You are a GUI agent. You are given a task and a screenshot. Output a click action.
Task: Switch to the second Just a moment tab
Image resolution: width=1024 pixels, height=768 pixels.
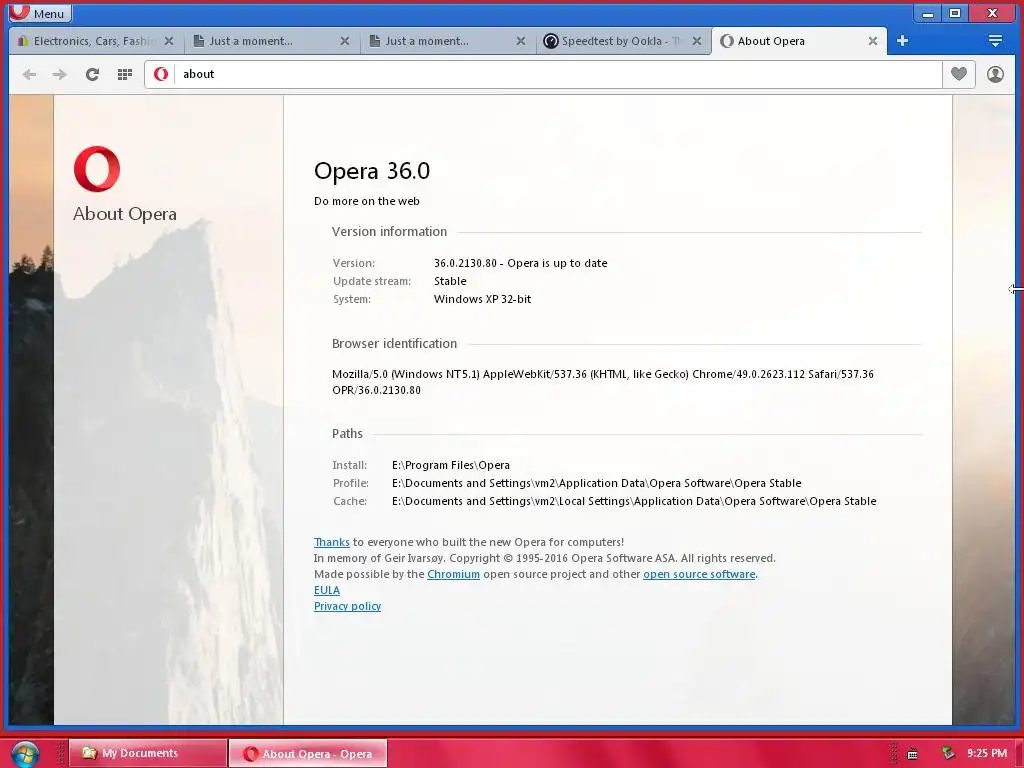pyautogui.click(x=447, y=41)
